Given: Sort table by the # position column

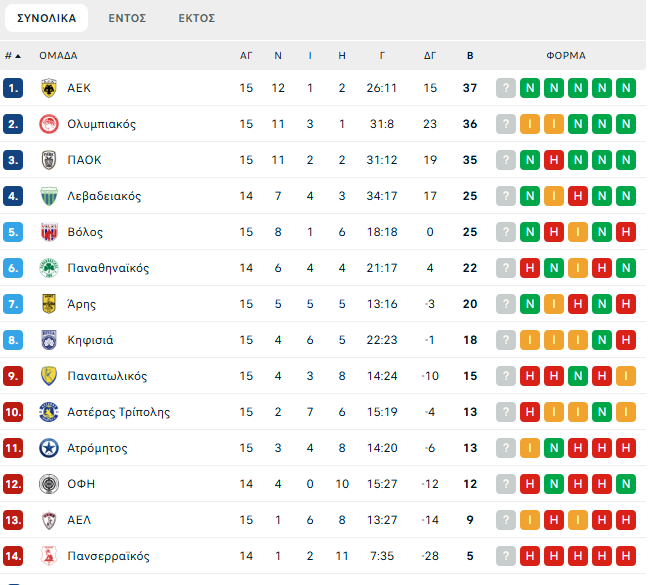Looking at the screenshot, I should pyautogui.click(x=12, y=56).
